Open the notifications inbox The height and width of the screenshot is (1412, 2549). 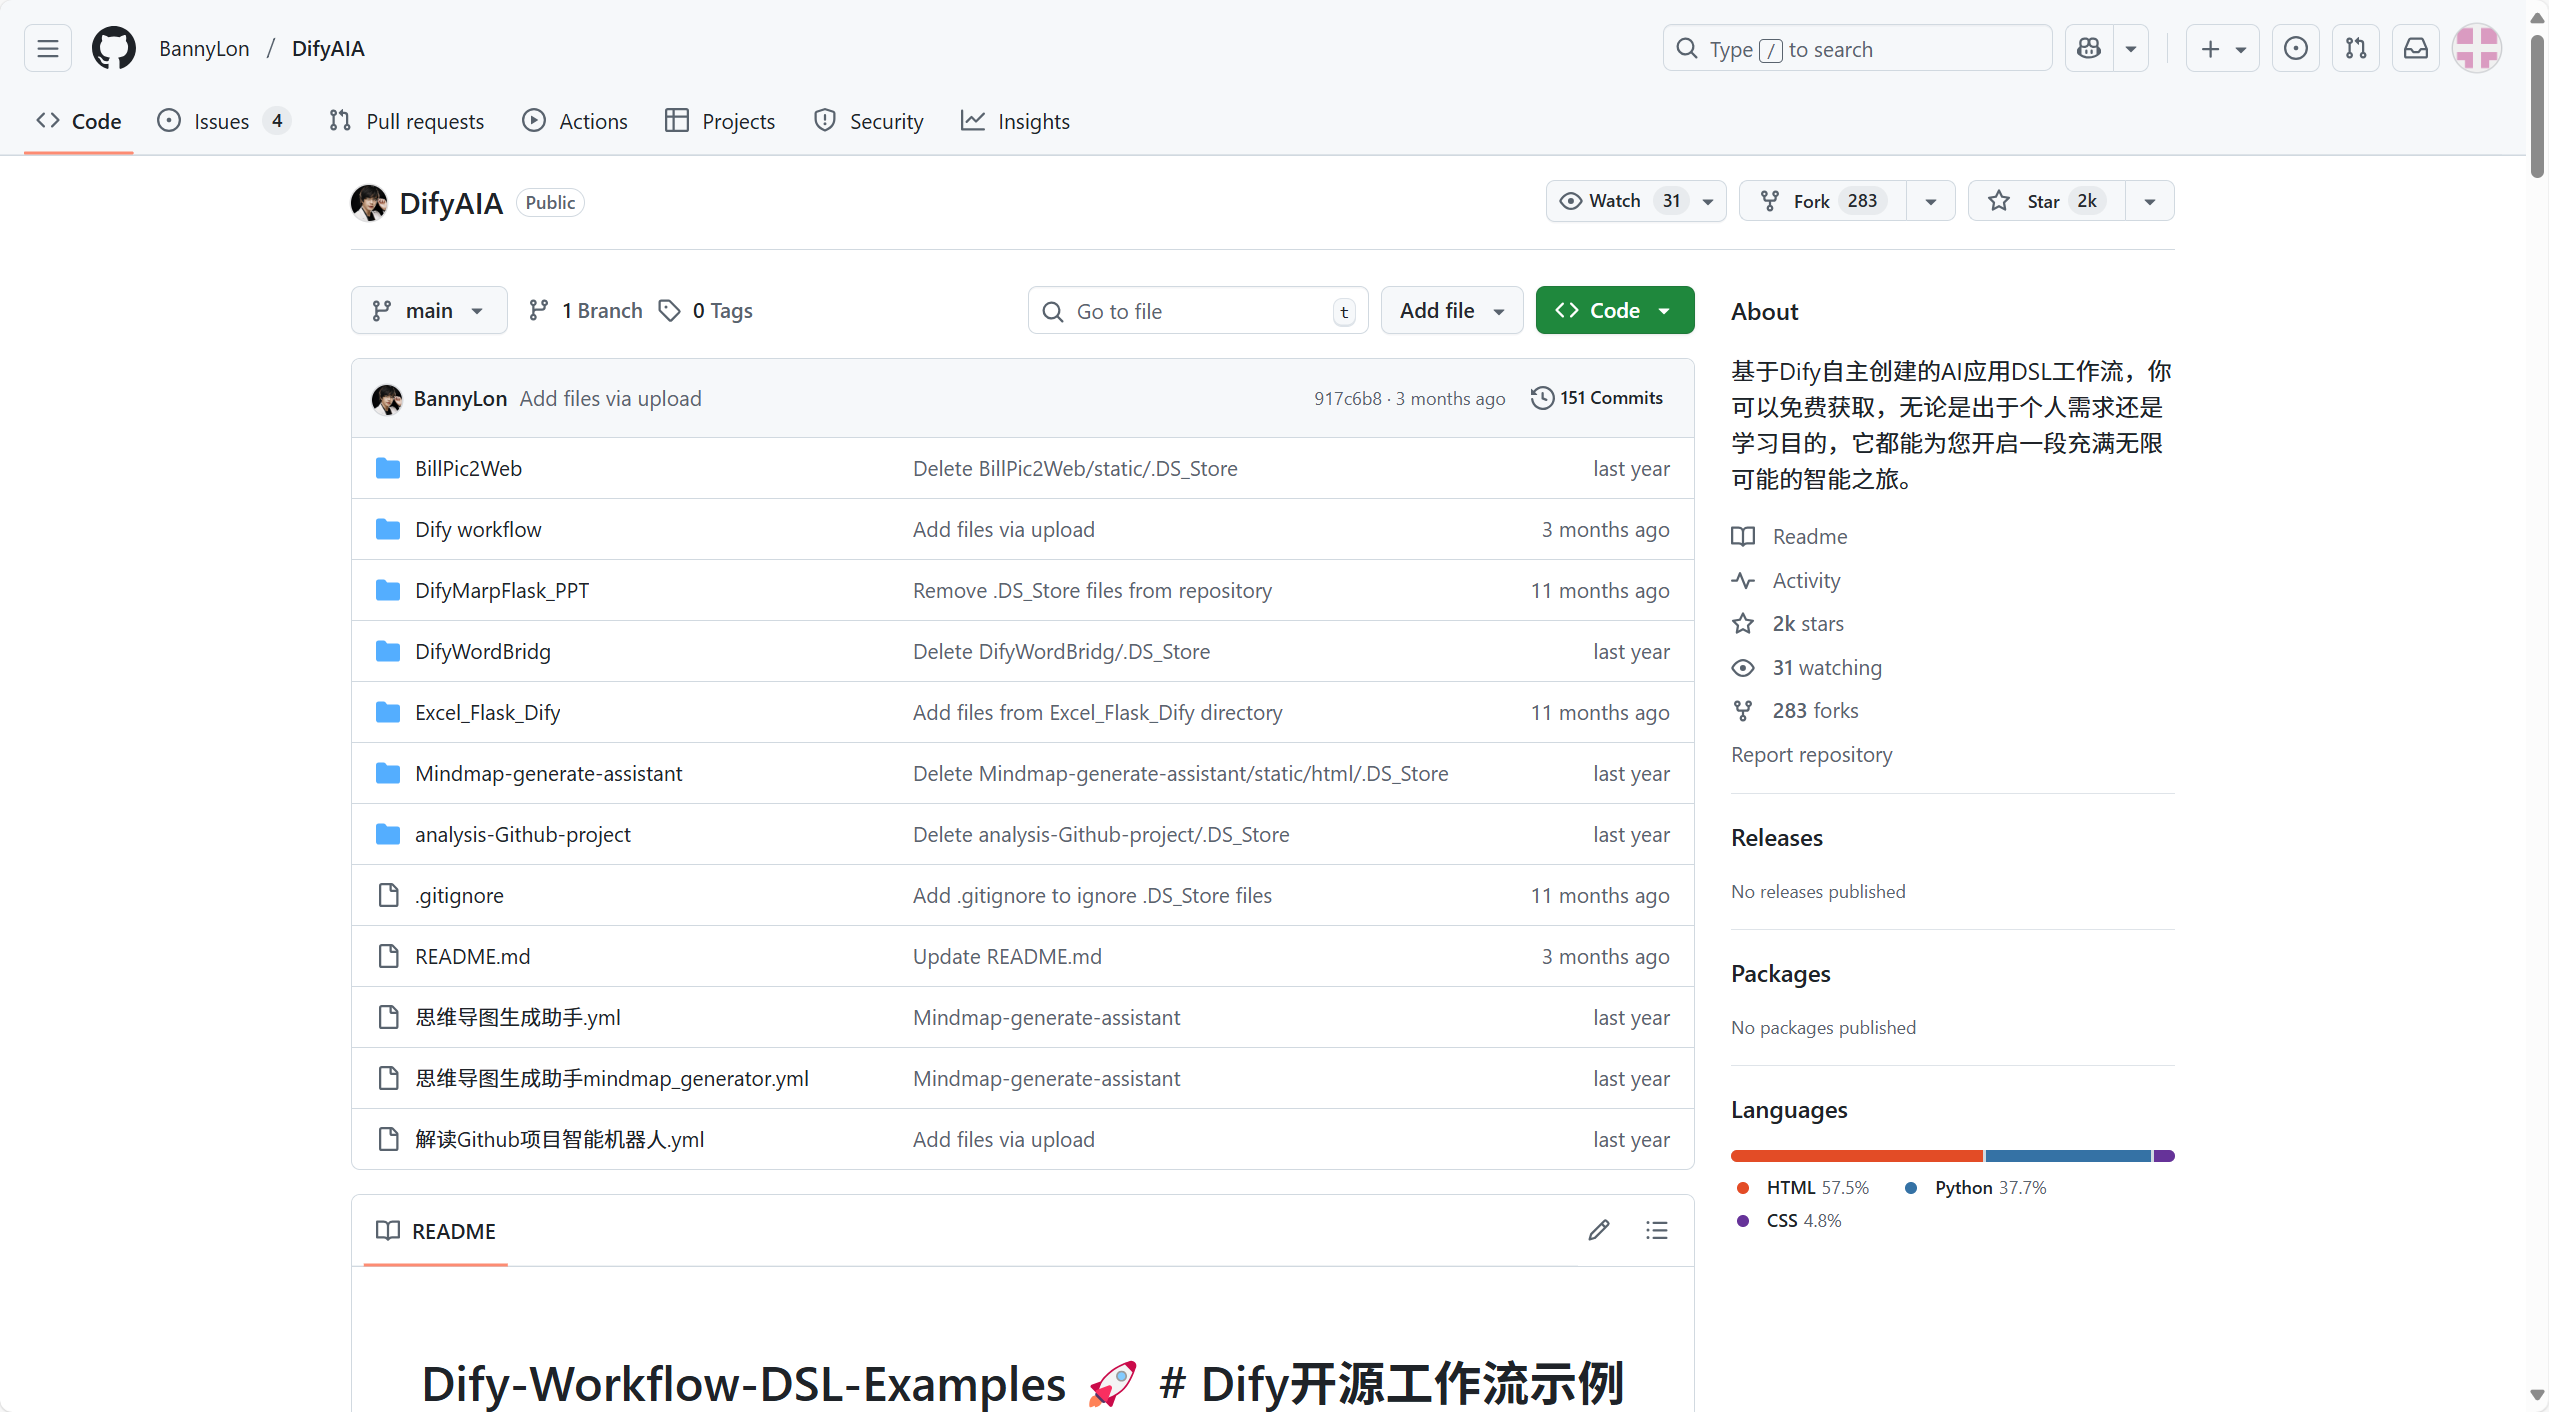click(2414, 47)
